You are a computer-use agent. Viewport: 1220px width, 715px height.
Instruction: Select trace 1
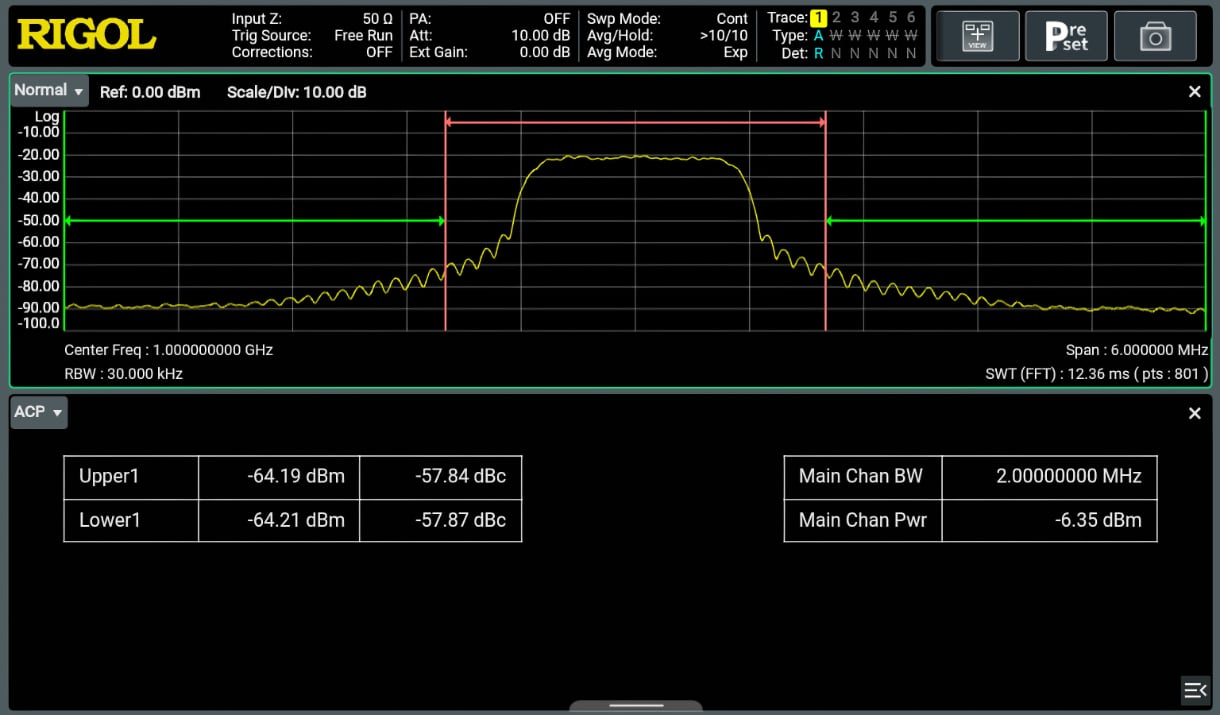[x=818, y=18]
